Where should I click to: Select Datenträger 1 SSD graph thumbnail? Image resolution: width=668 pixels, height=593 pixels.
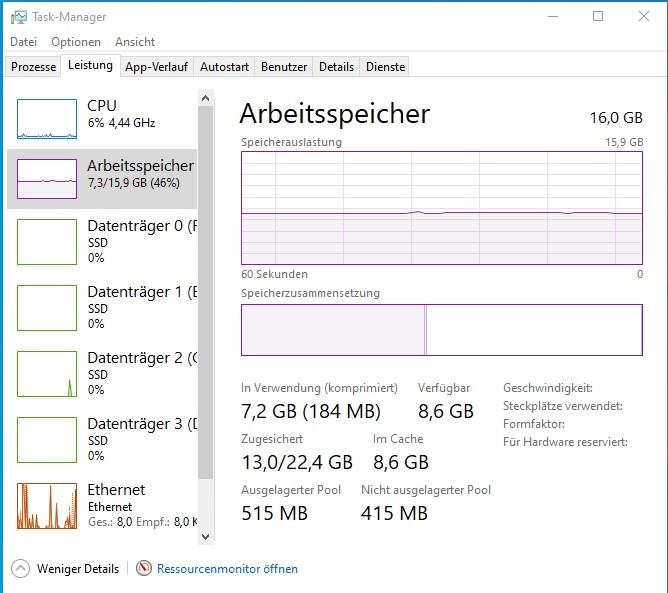click(47, 307)
